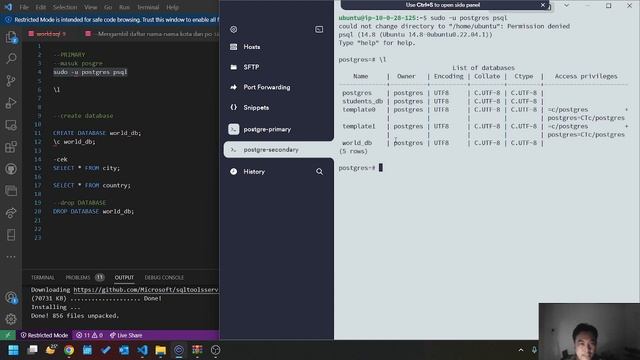
Task: Open the Terminal menu in VS Code
Action: pyautogui.click(x=148, y=7)
